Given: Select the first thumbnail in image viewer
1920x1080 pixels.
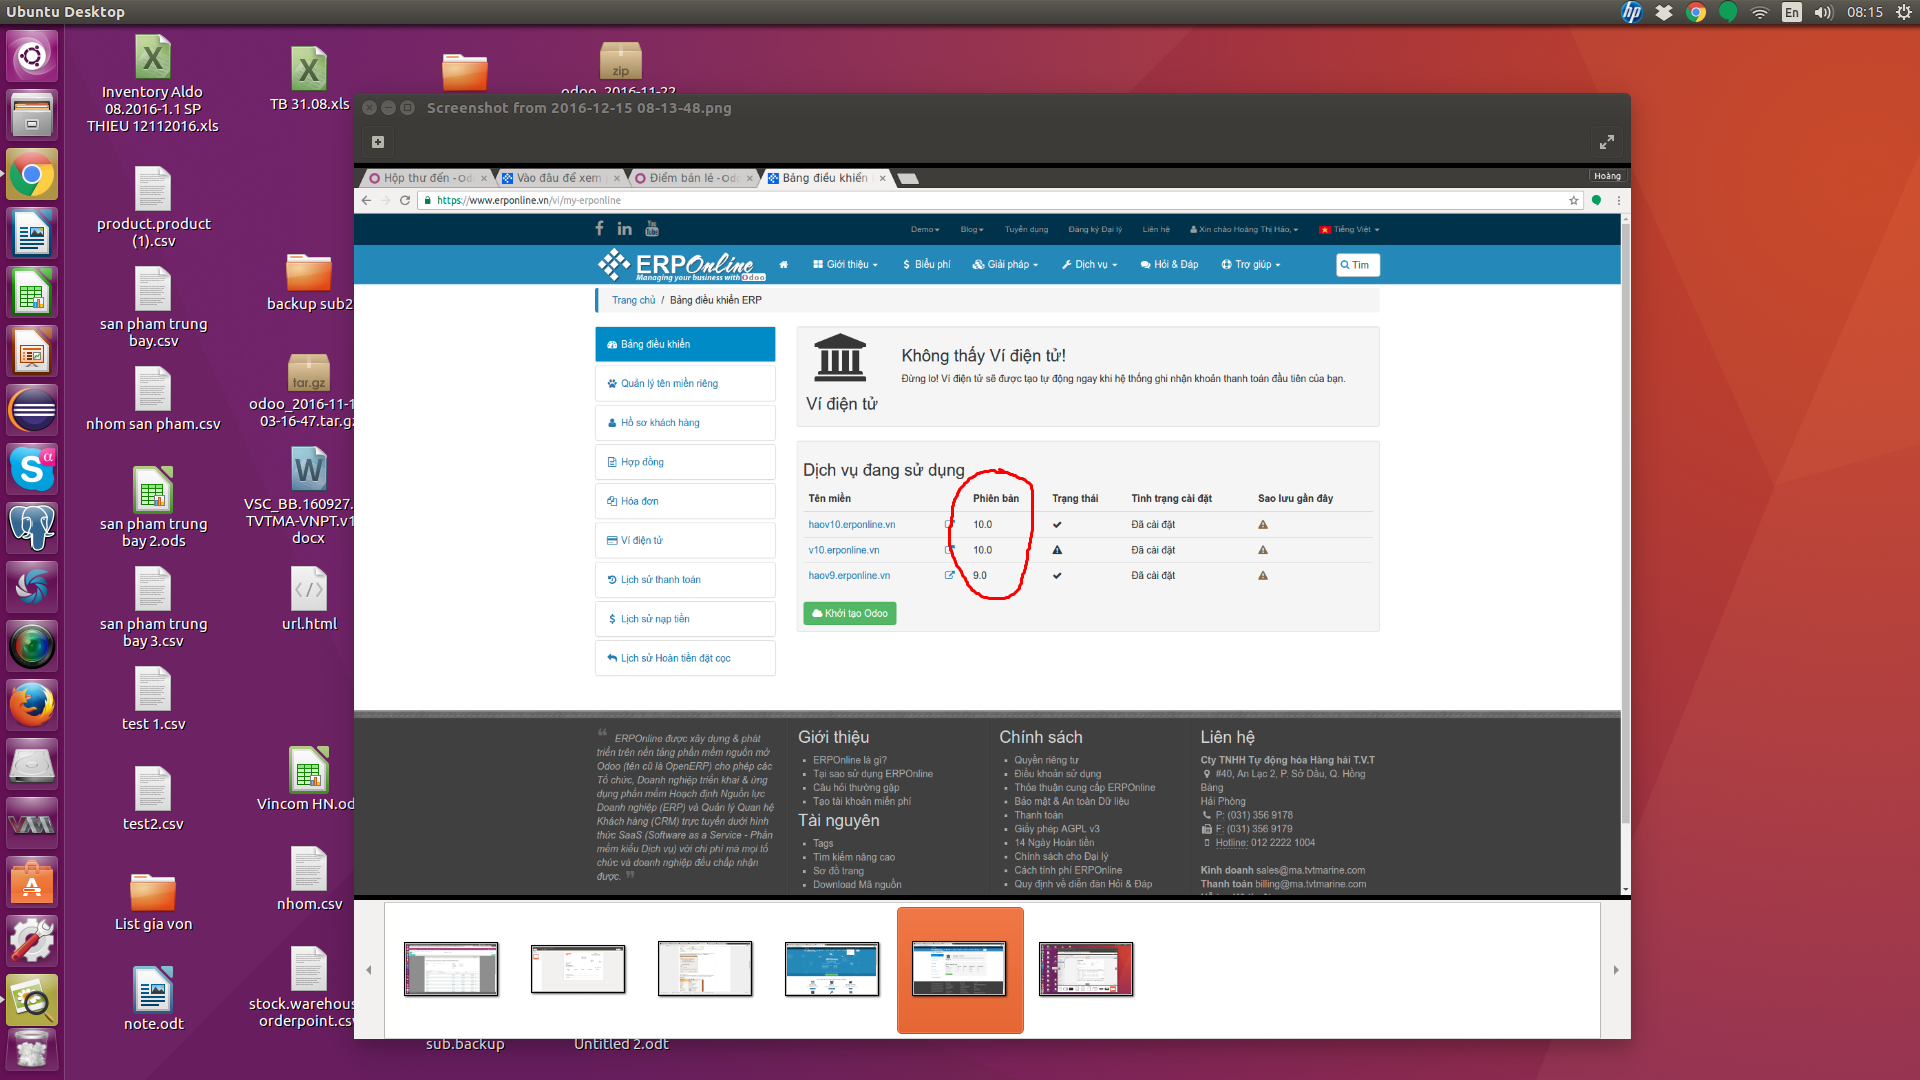Looking at the screenshot, I should coord(451,969).
